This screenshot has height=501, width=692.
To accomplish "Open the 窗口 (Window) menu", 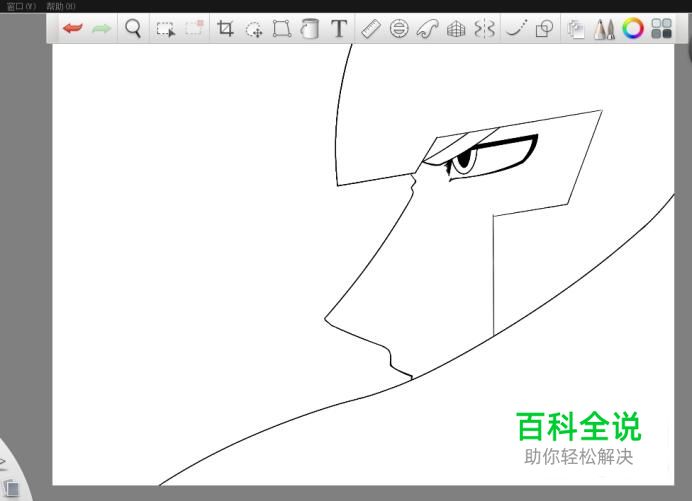I will pyautogui.click(x=21, y=6).
